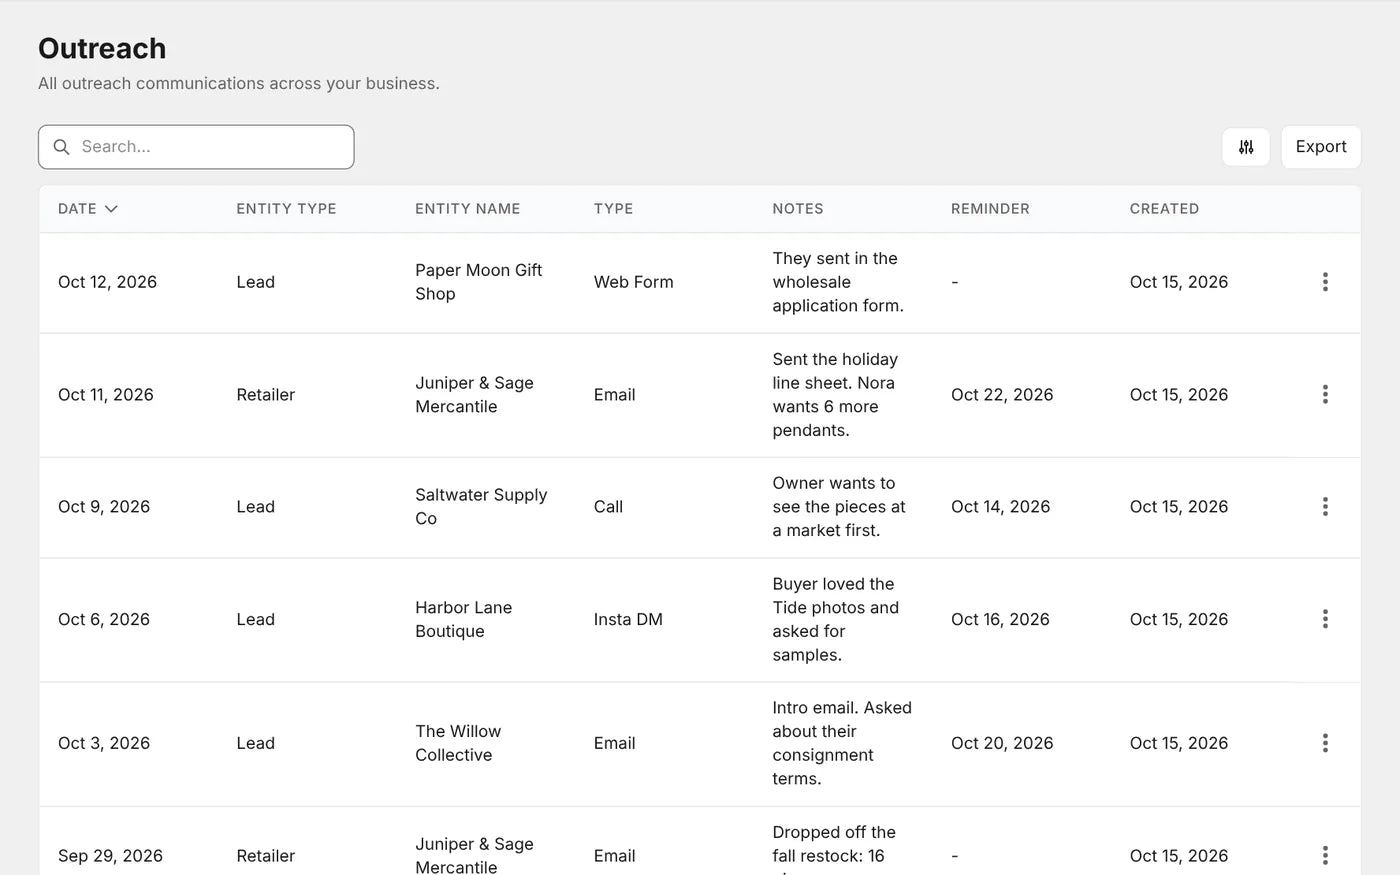
Task: Click the Tide photos and samples note
Action: coord(836,619)
